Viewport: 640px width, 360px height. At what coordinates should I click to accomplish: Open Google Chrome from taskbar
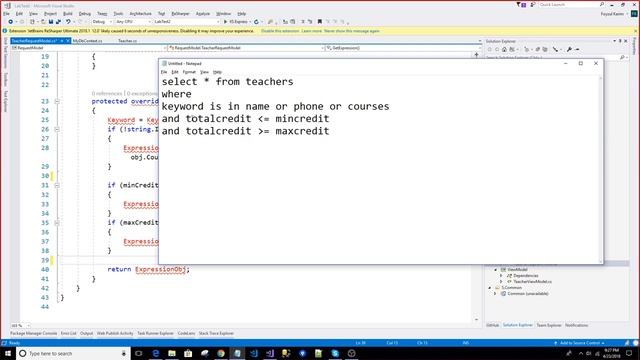click(x=221, y=353)
